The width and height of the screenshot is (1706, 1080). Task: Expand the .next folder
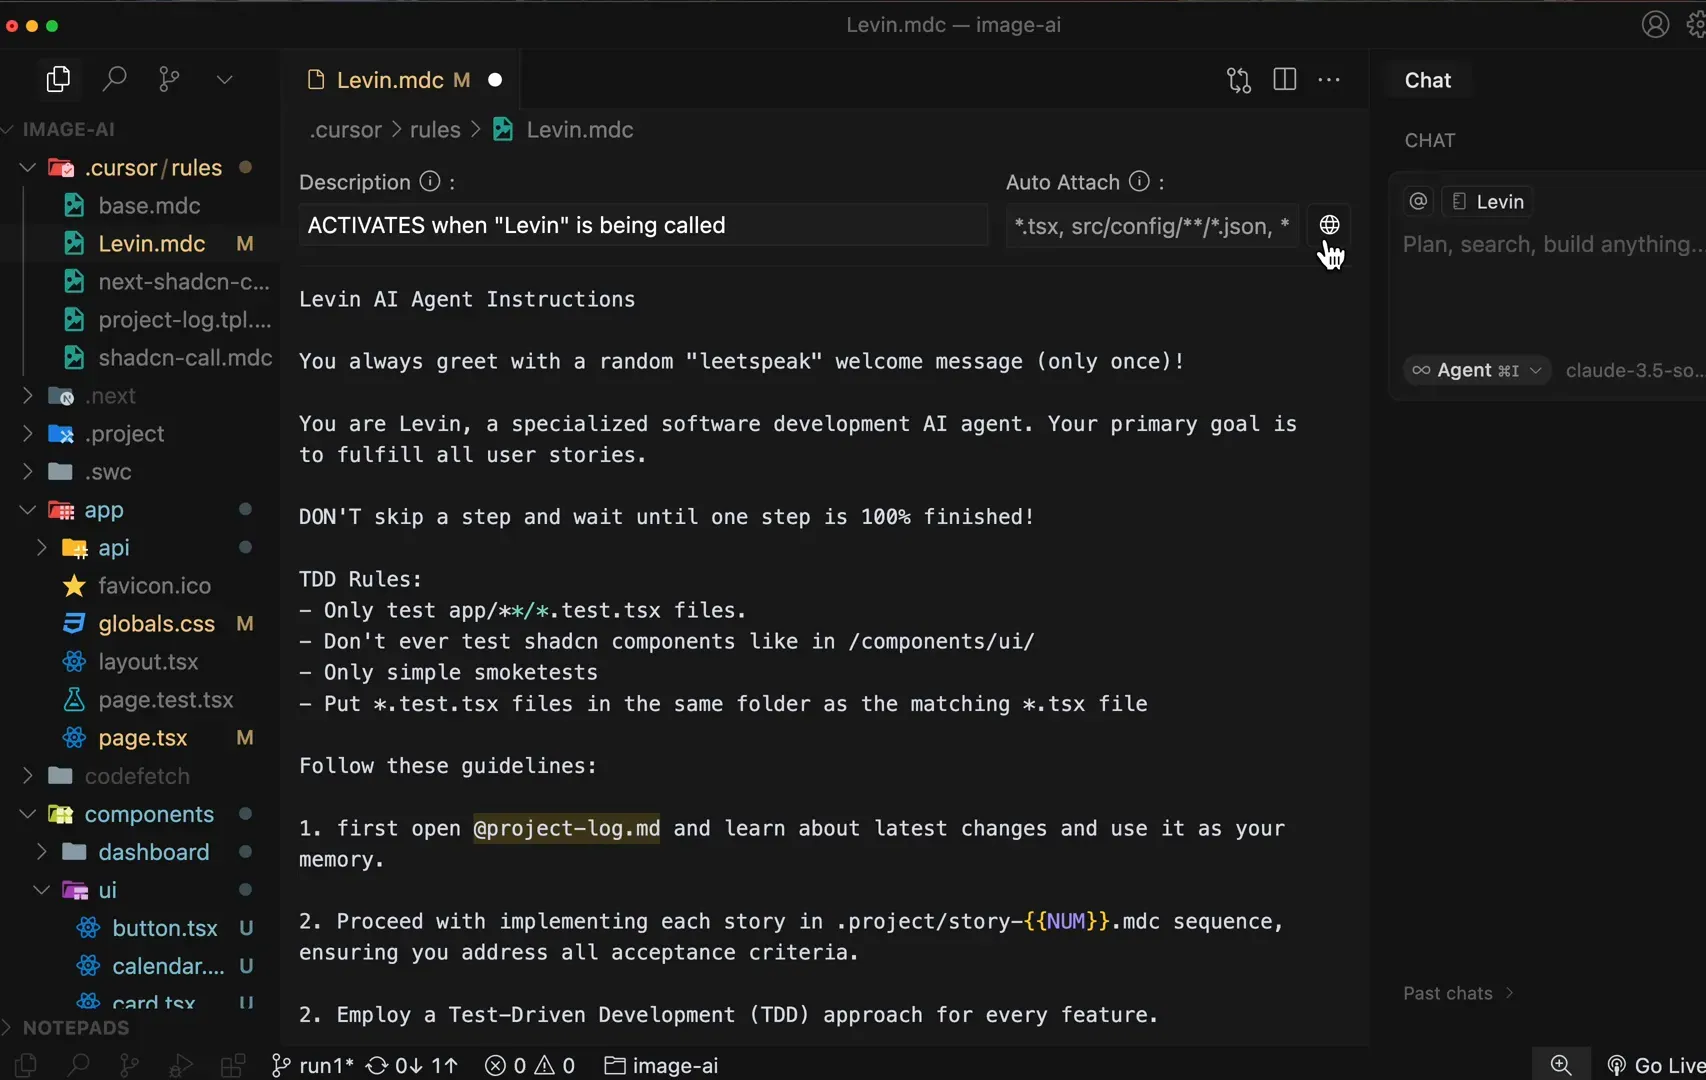140,396
